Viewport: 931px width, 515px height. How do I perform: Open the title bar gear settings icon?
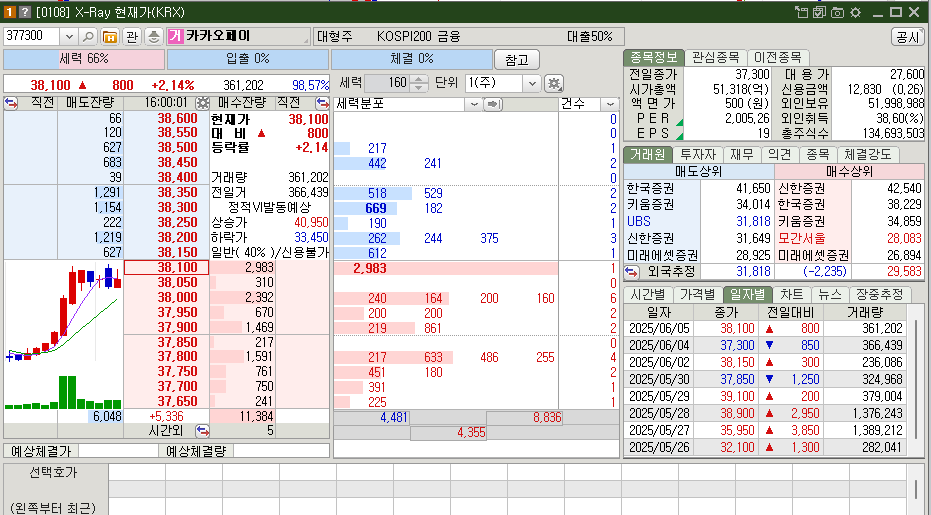pyautogui.click(x=855, y=12)
